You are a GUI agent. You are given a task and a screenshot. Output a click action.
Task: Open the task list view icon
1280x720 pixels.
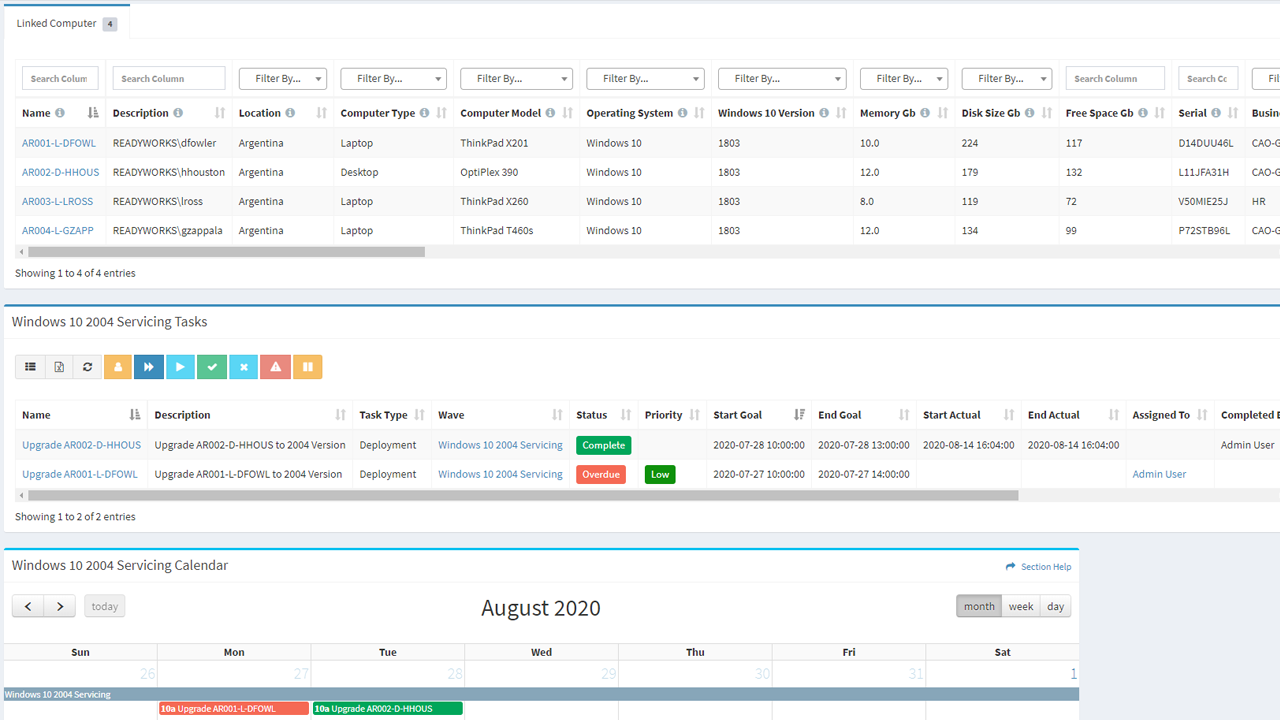click(30, 367)
